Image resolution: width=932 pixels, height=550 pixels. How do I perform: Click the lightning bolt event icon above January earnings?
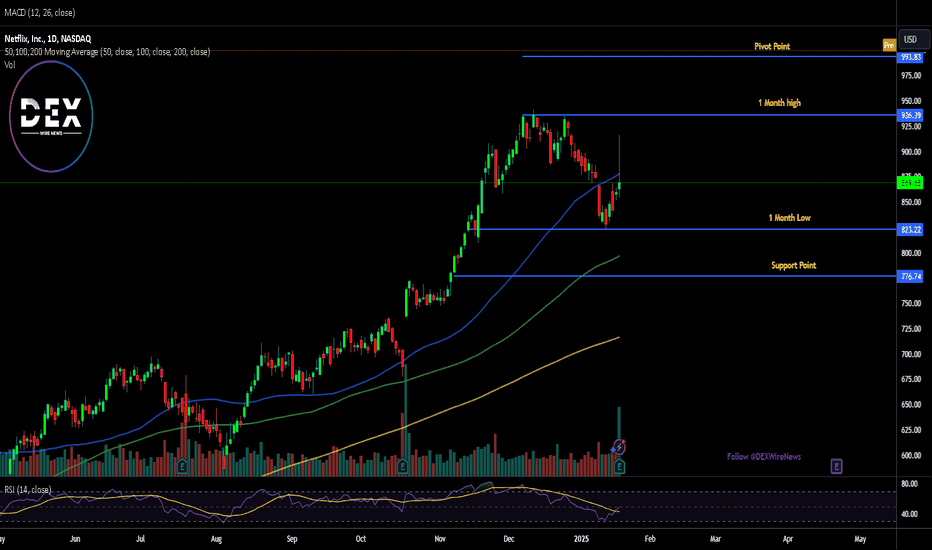[x=619, y=447]
